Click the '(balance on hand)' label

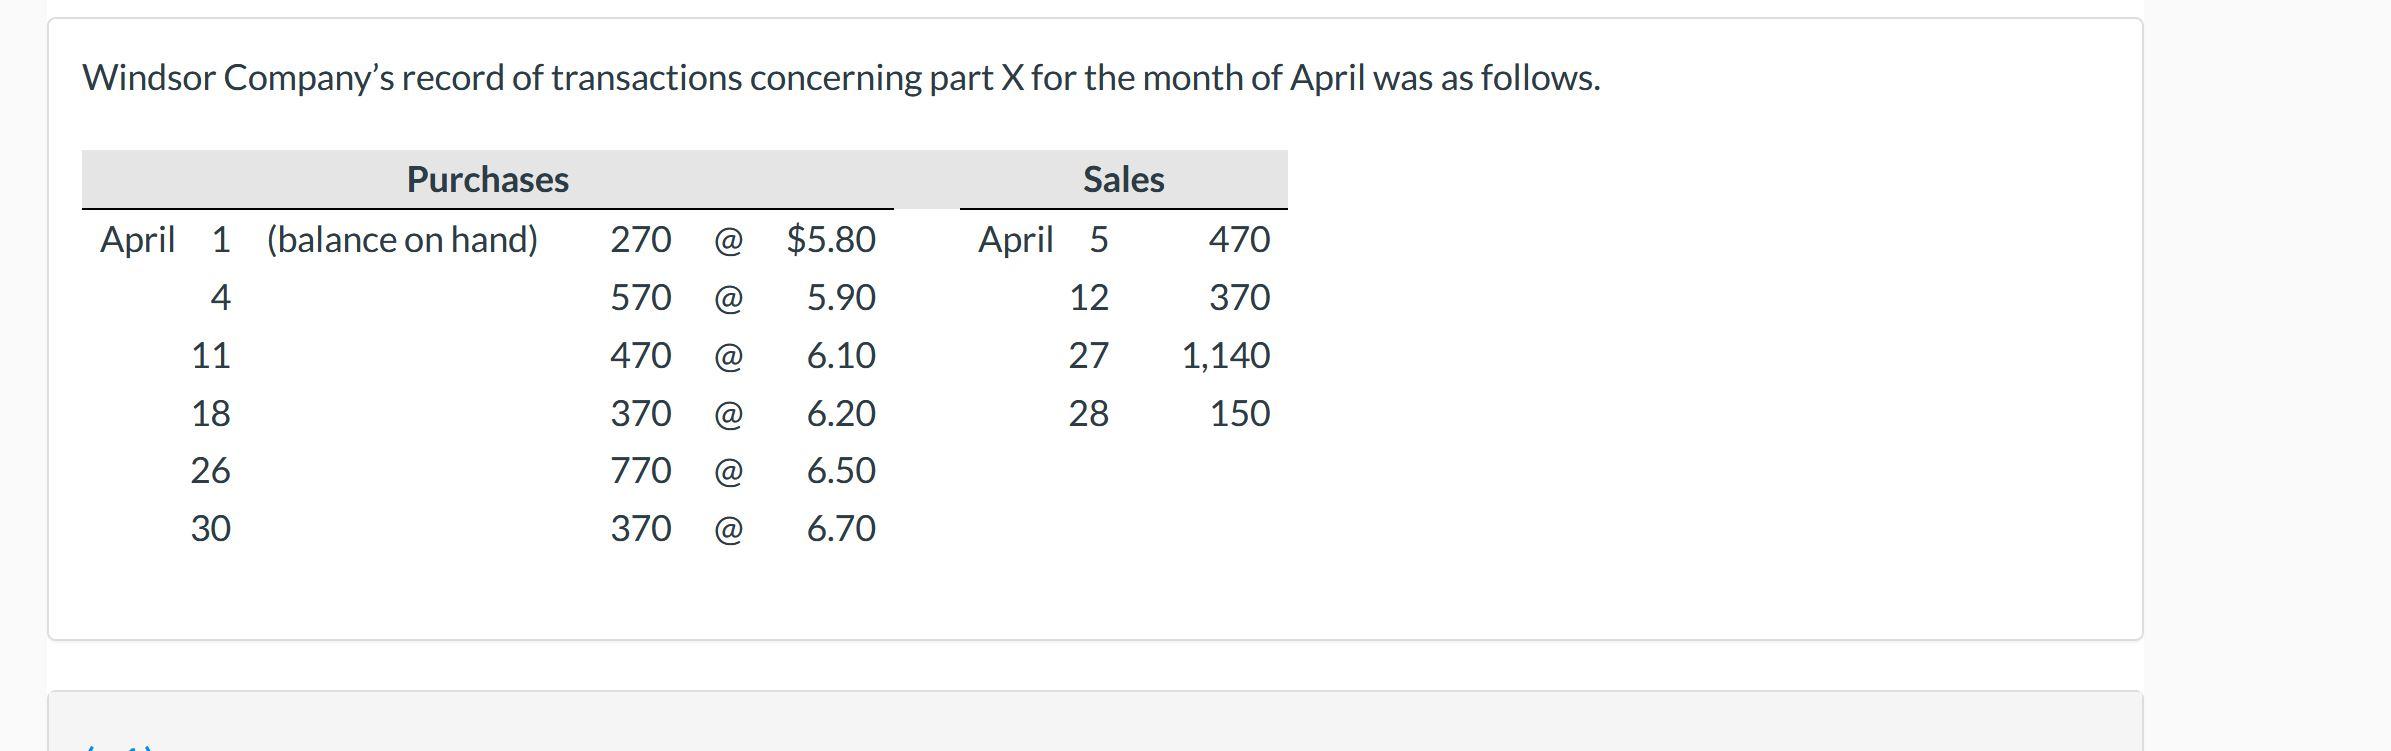(x=402, y=240)
